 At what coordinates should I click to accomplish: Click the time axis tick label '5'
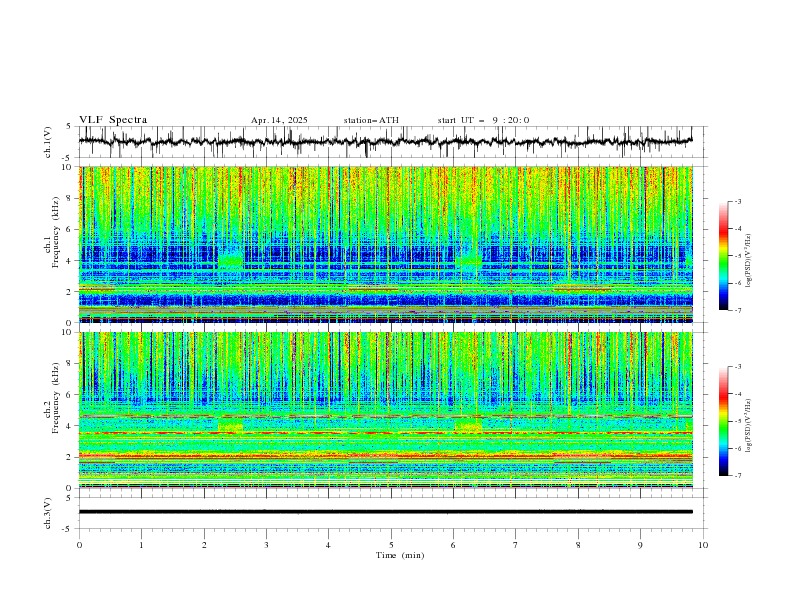[391, 545]
